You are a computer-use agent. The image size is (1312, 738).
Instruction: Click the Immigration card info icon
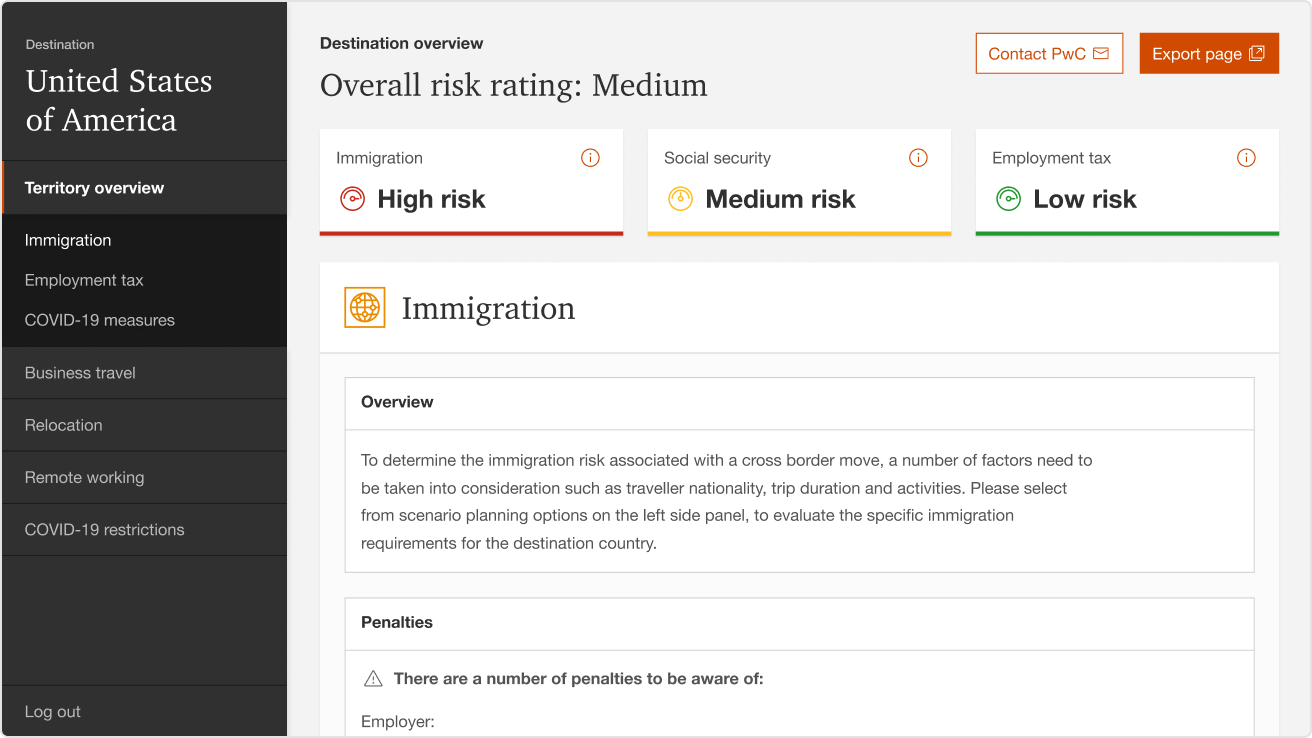(x=590, y=158)
